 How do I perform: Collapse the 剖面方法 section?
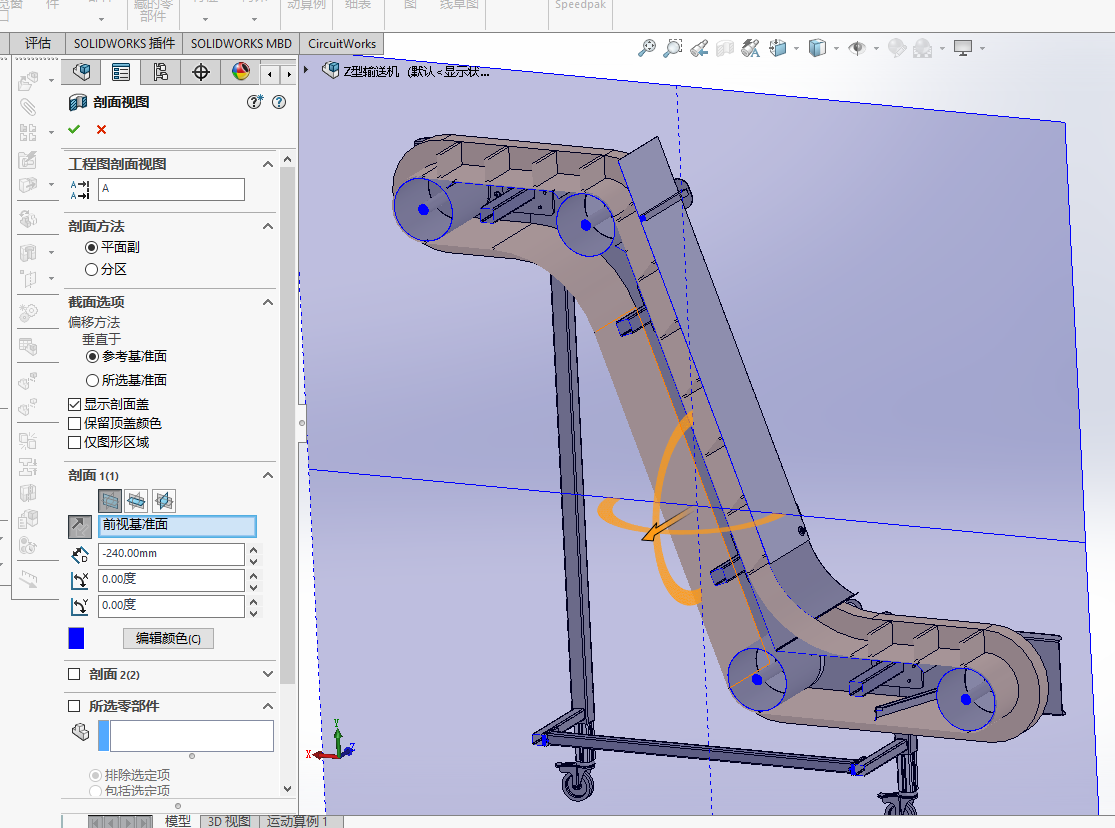point(268,227)
